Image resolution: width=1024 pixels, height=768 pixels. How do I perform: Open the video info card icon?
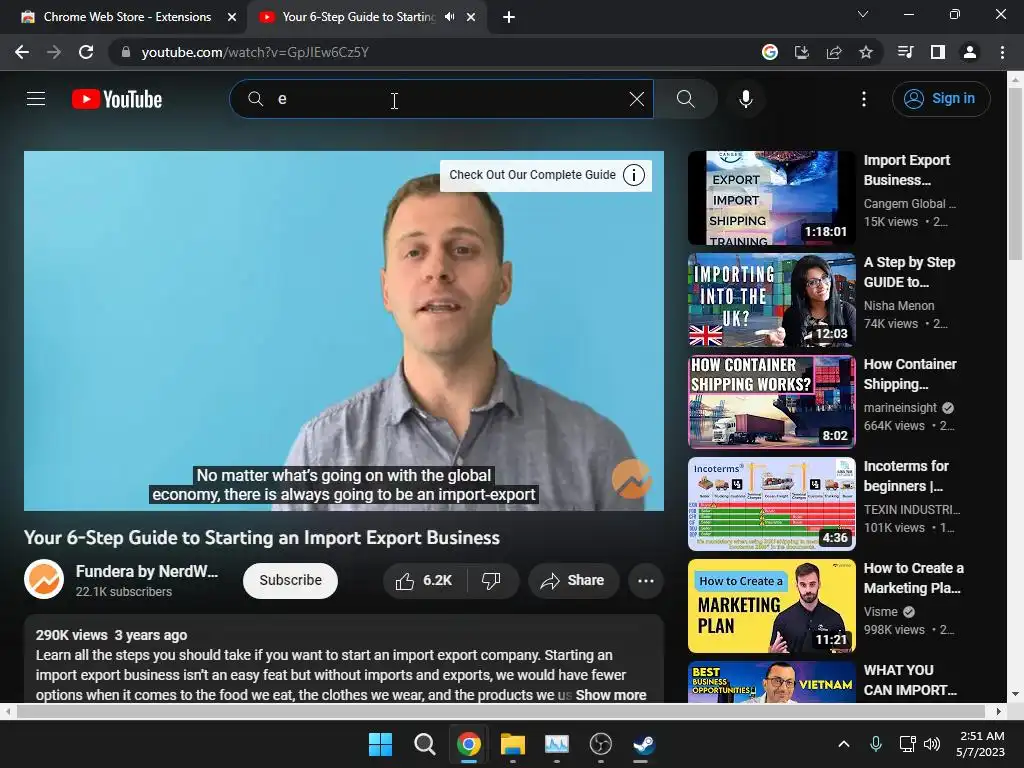tap(633, 175)
